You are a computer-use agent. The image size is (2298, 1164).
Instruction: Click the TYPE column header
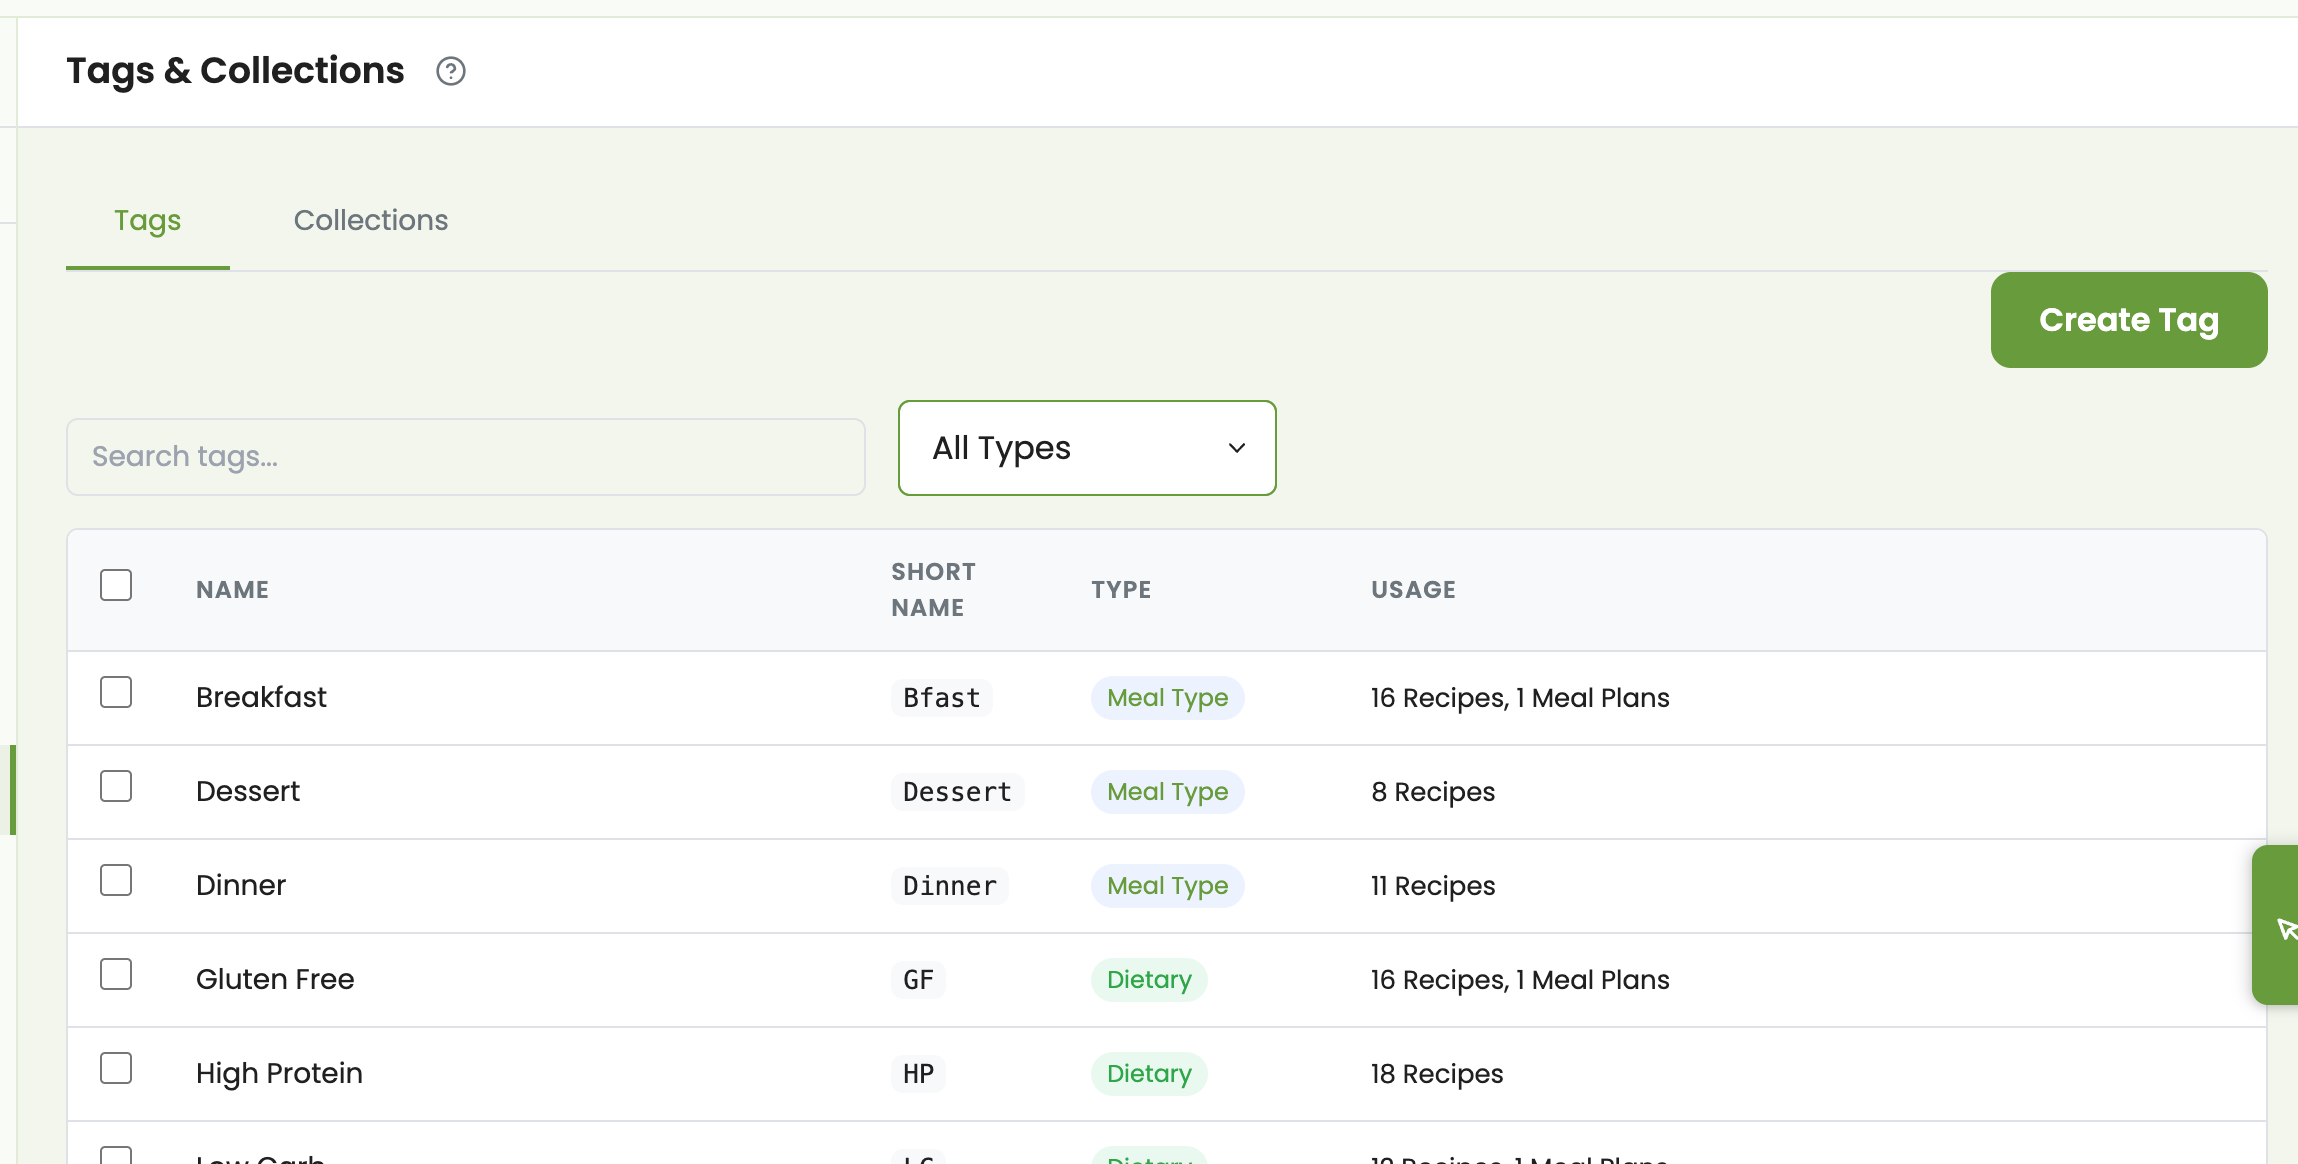pyautogui.click(x=1121, y=590)
